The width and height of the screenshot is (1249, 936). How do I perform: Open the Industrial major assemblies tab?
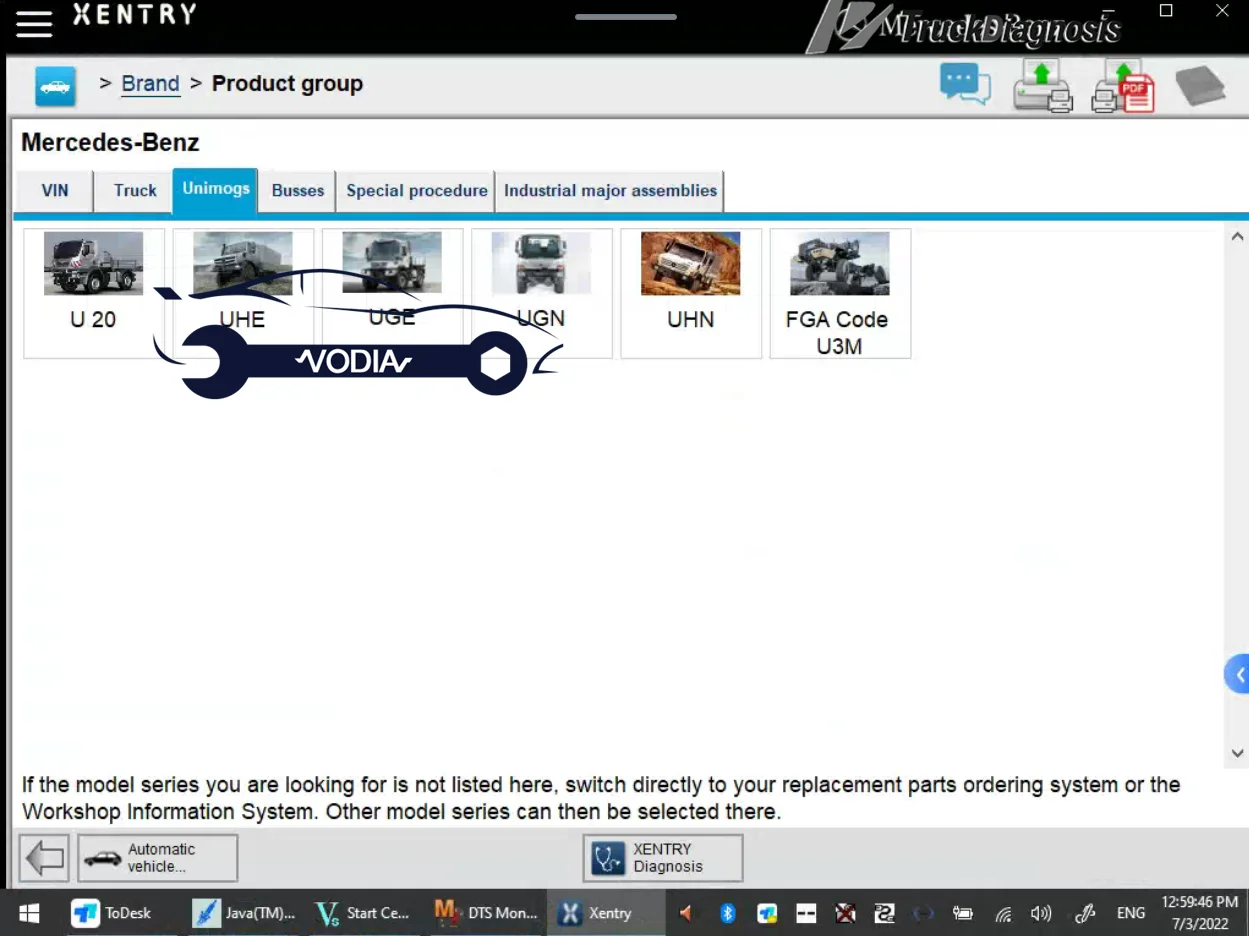pos(610,191)
